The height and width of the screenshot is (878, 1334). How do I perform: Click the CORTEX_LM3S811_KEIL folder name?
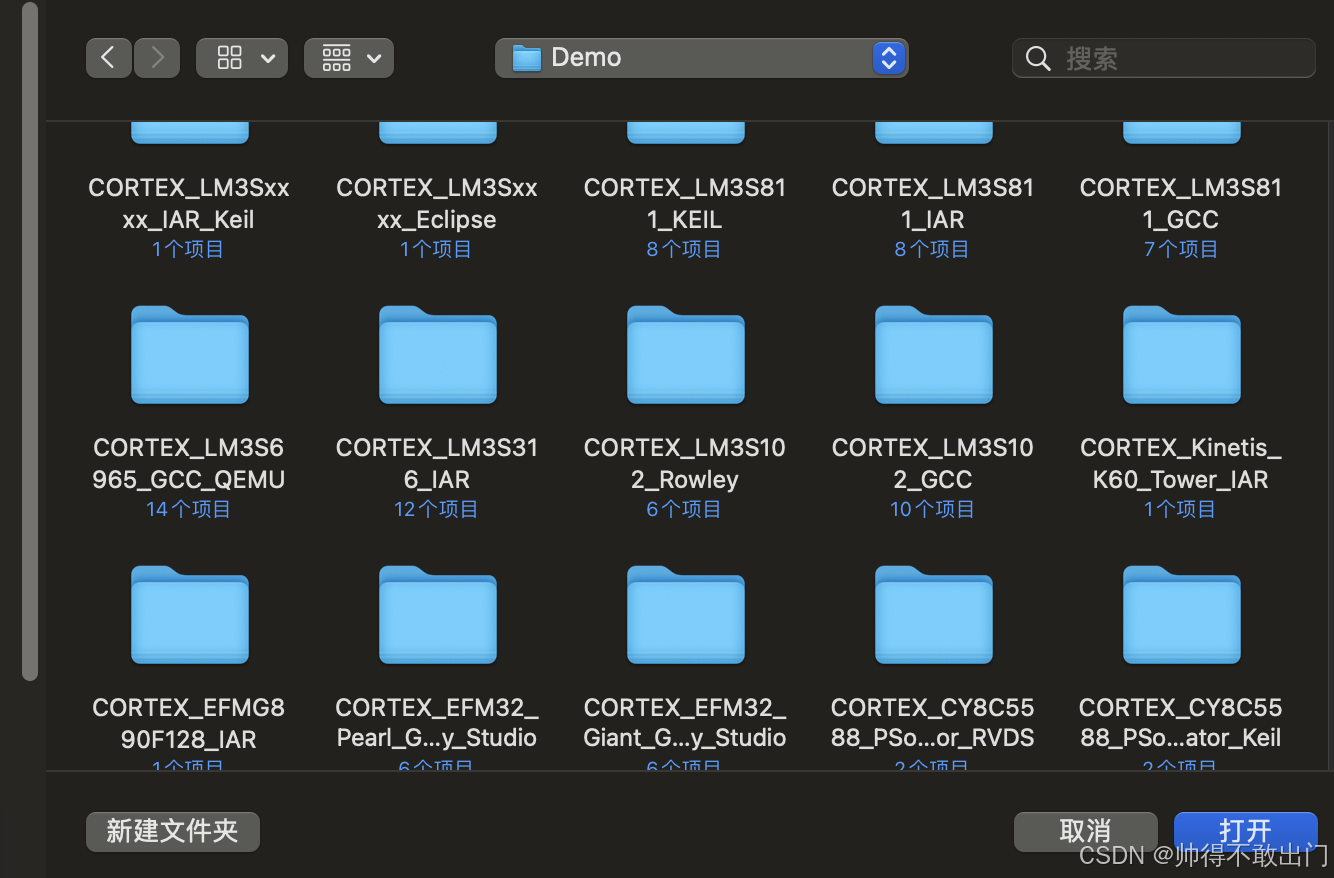pyautogui.click(x=685, y=203)
